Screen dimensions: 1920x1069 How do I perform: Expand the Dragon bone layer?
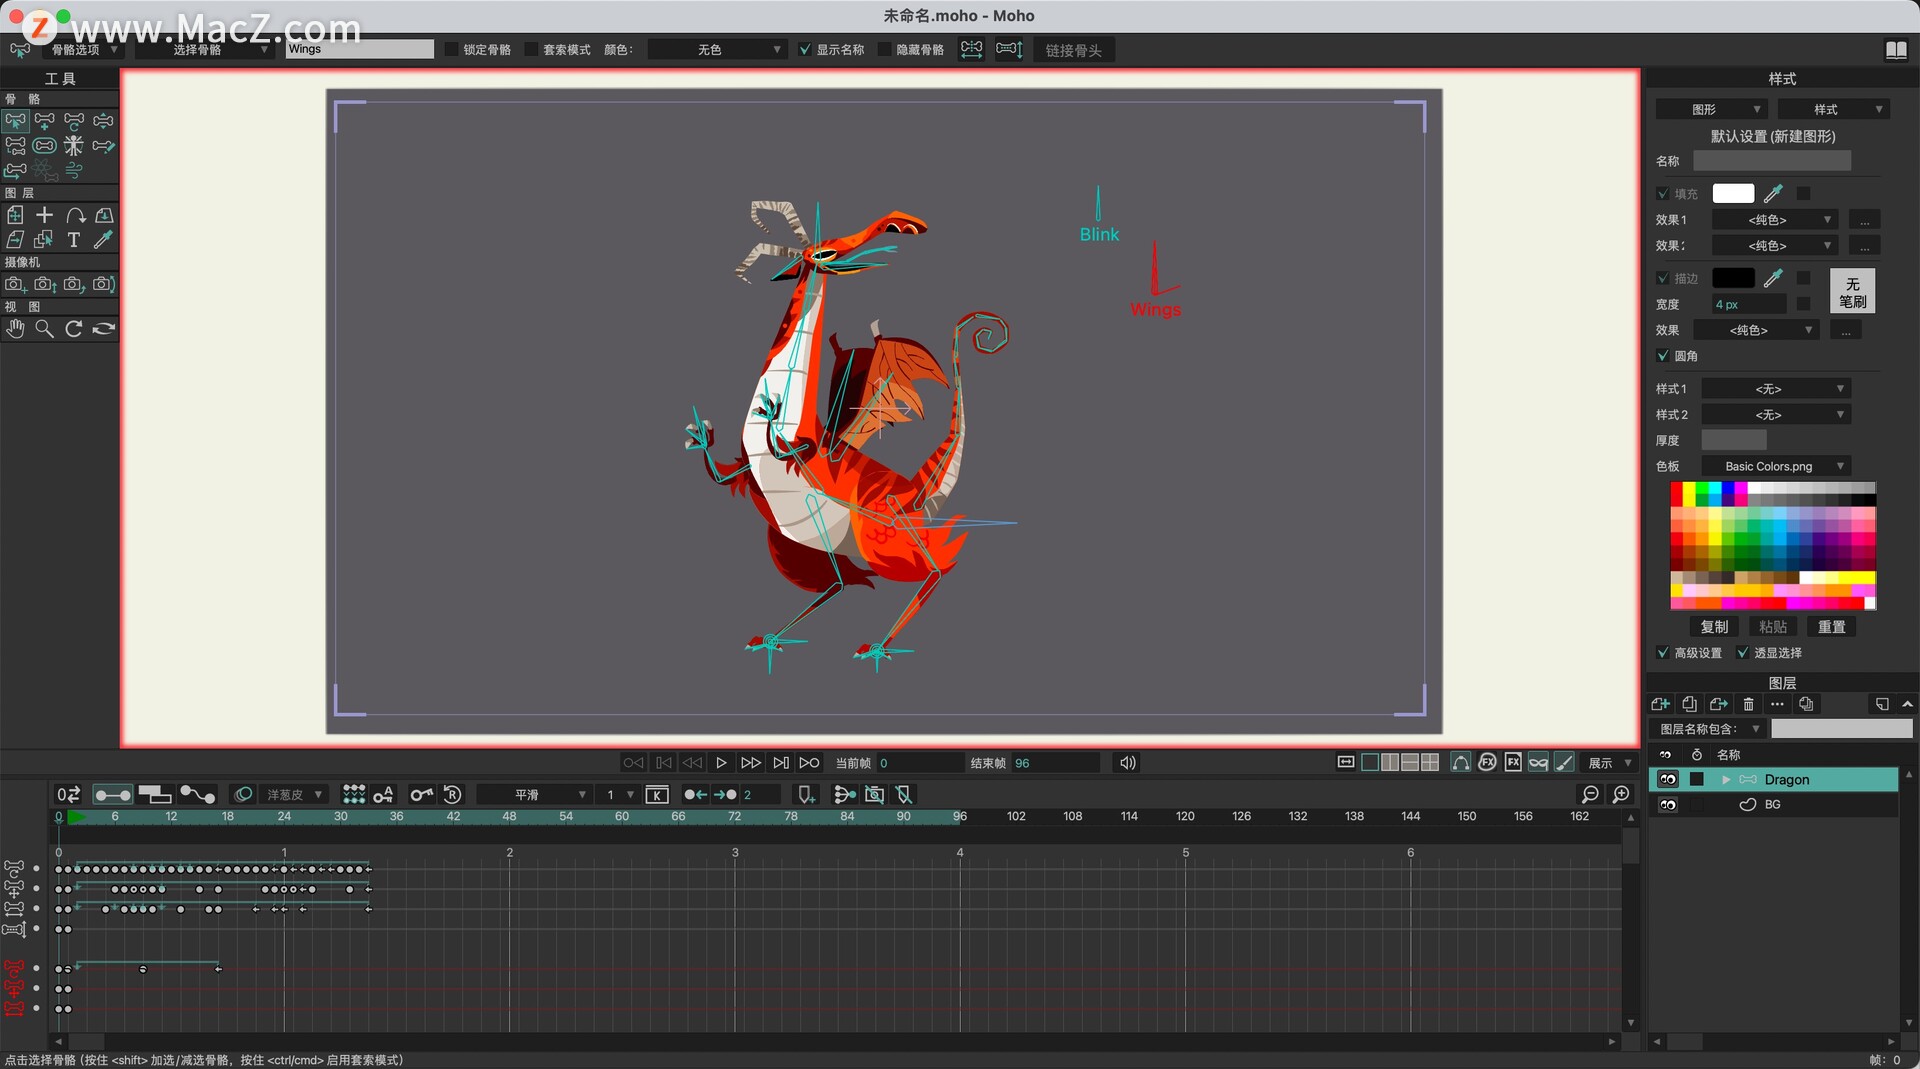[1725, 780]
